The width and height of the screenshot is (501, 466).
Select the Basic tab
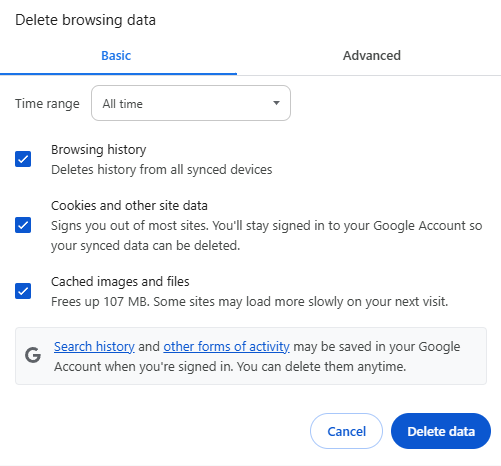point(116,56)
